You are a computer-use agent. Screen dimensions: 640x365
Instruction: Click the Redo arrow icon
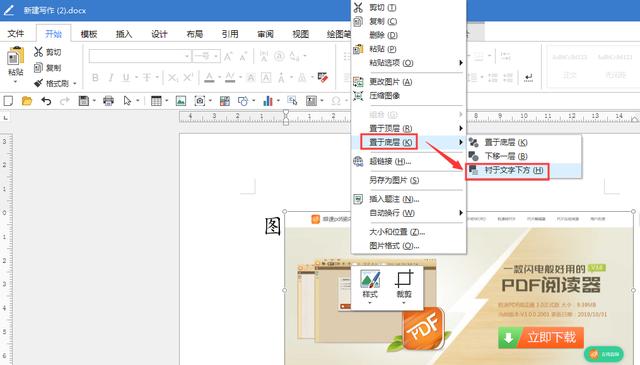click(64, 100)
